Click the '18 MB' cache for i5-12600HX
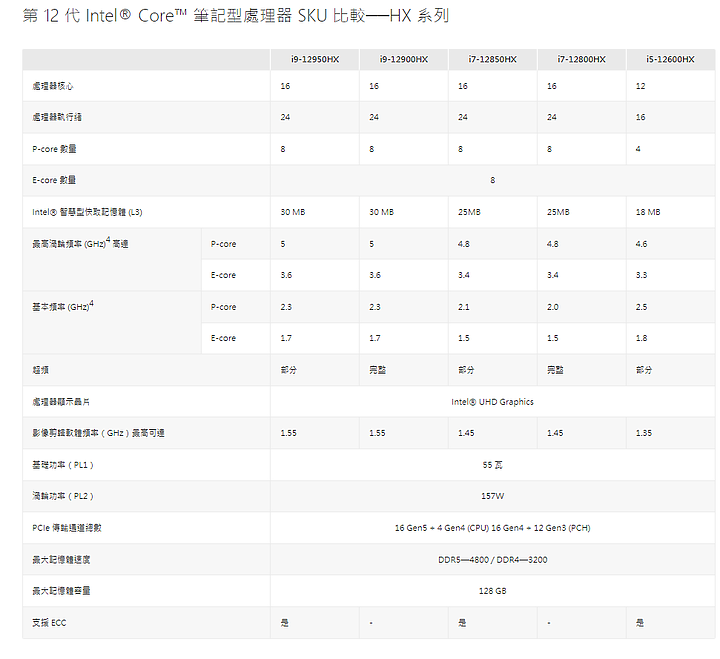Screen dimensions: 720x659 [648, 212]
